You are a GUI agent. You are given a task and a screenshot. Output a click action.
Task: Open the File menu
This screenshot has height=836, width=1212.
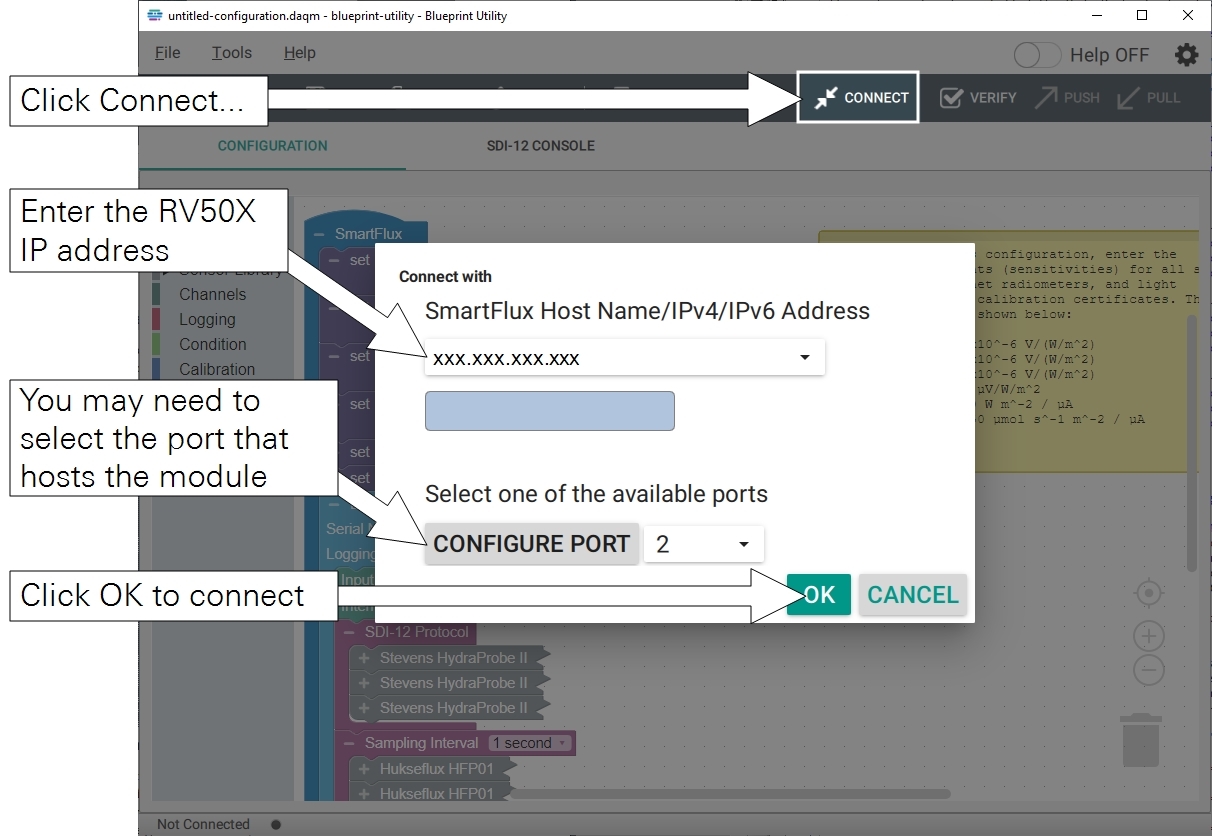tap(168, 53)
